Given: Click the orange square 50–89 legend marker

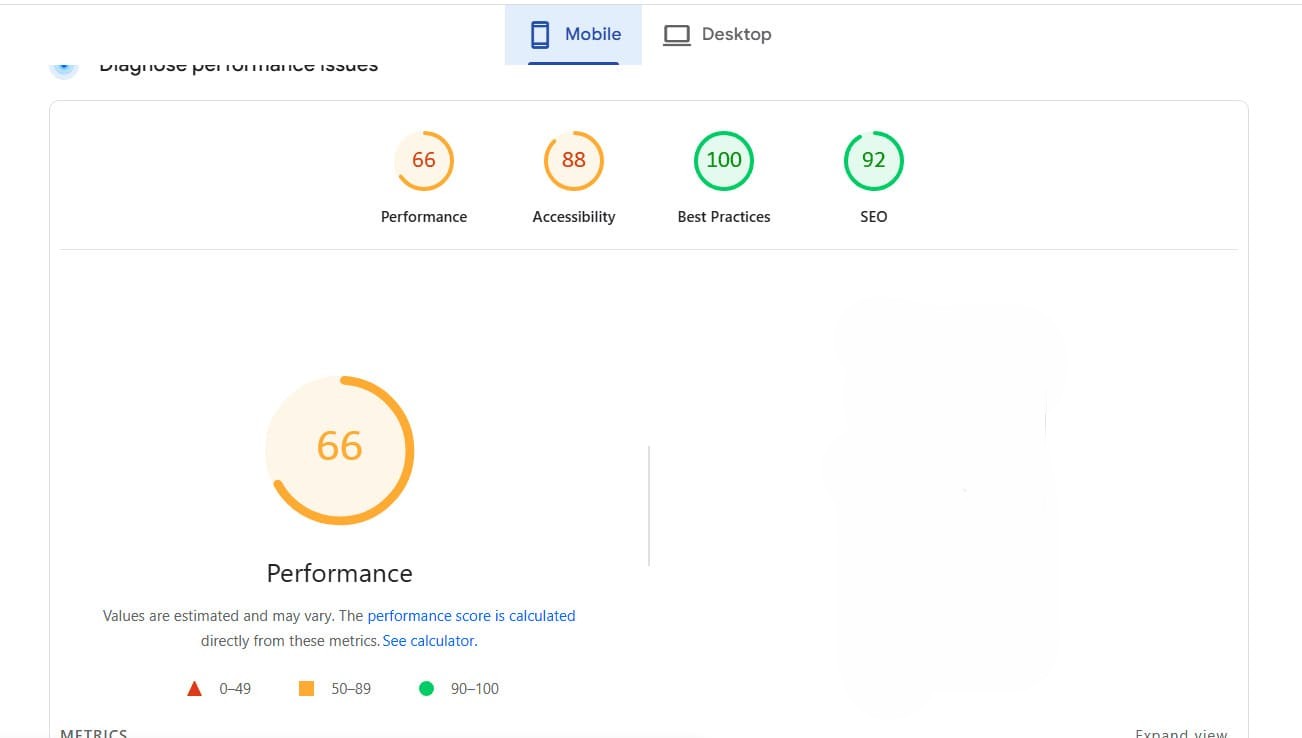Looking at the screenshot, I should click(306, 688).
